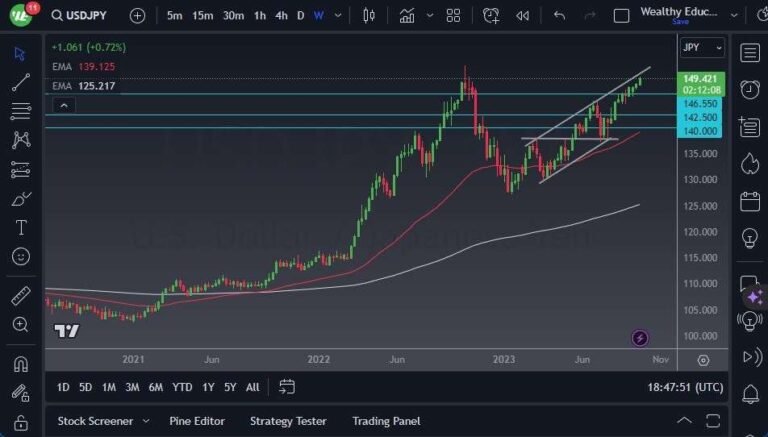Switch to 5m timeframe
Screen dimensions: 768x437
[174, 16]
